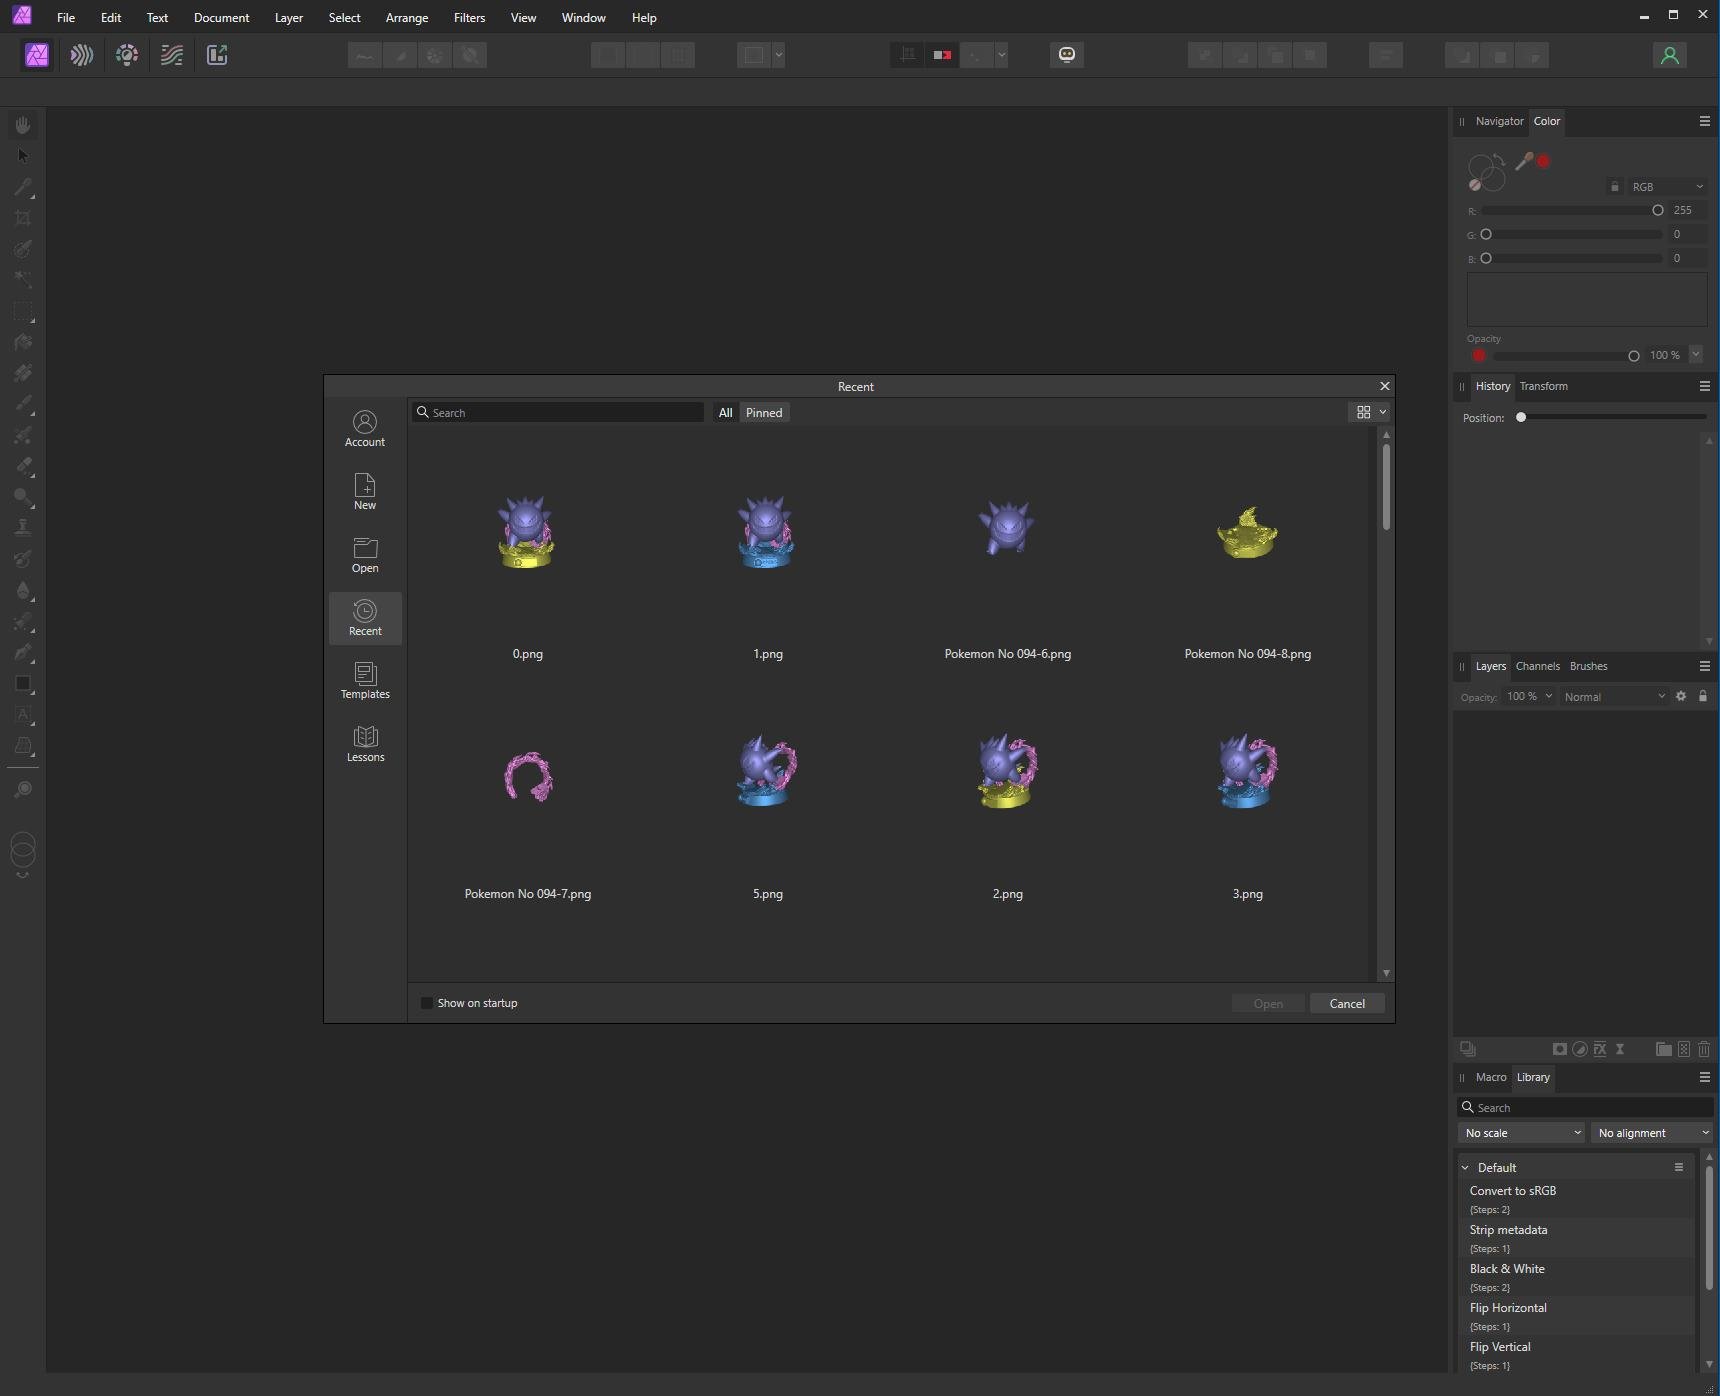Viewport: 1720px width, 1396px height.
Task: Run the Strip metadata macro
Action: tap(1576, 1238)
